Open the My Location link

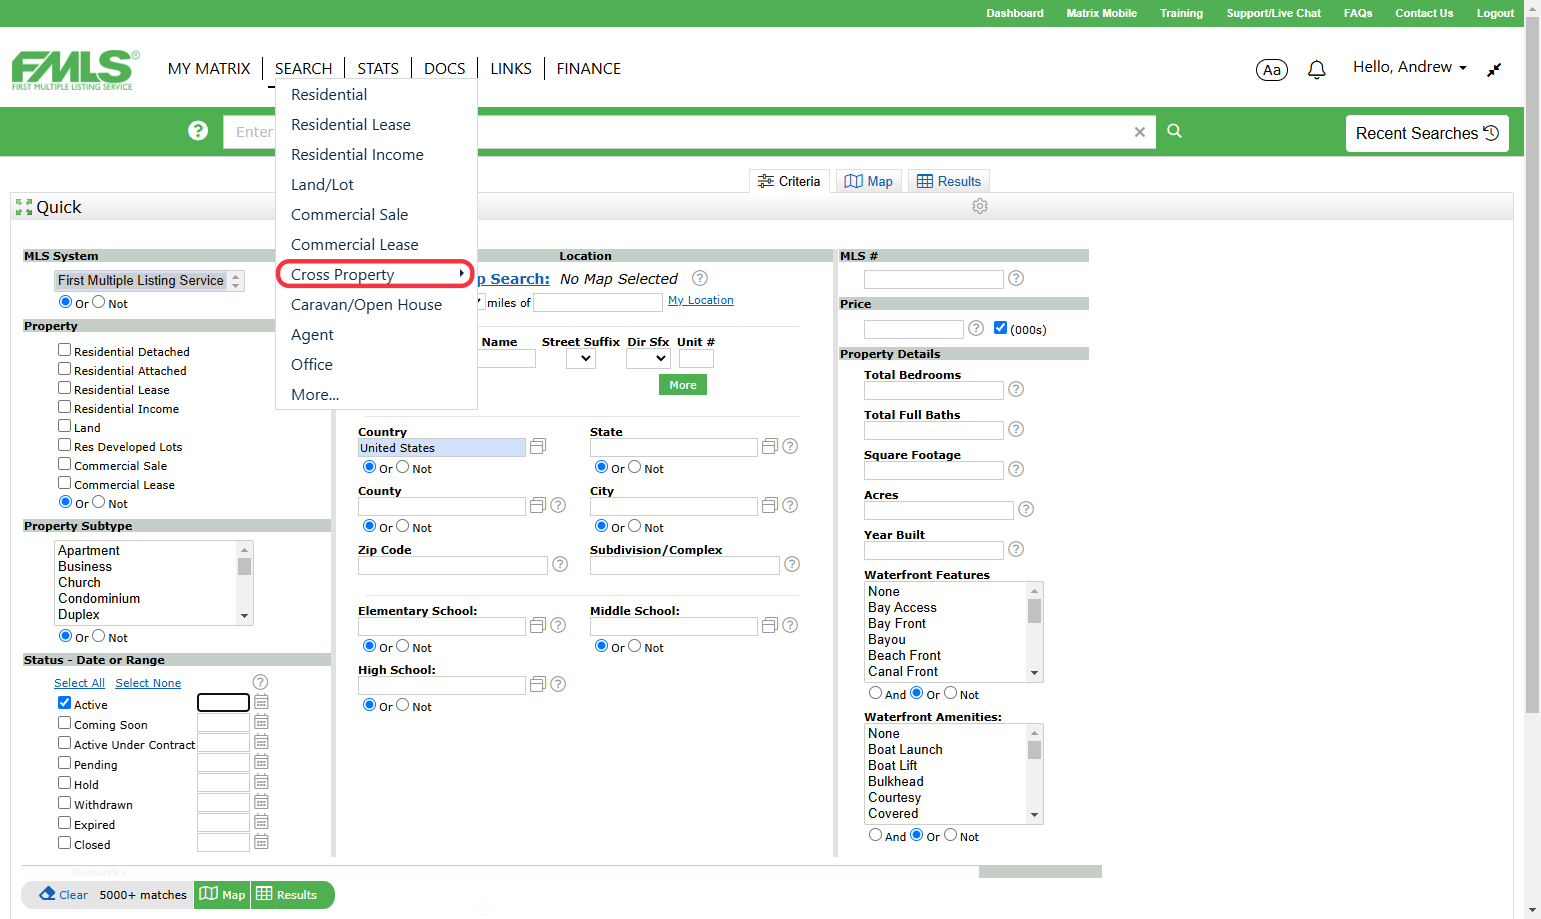pos(701,300)
